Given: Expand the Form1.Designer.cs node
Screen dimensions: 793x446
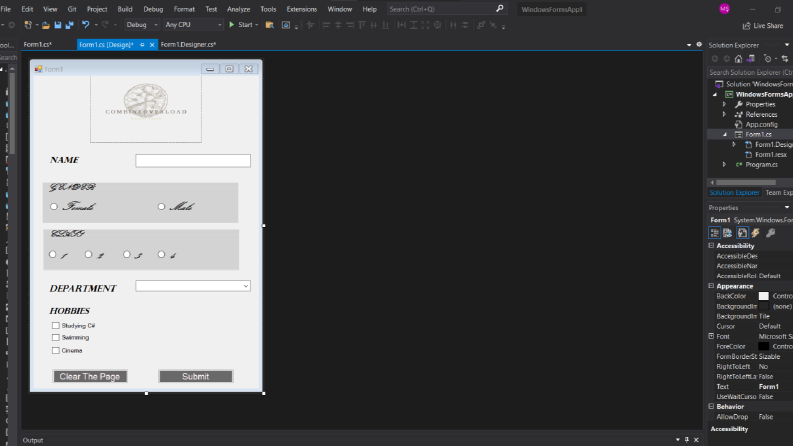Looking at the screenshot, I should (x=734, y=145).
